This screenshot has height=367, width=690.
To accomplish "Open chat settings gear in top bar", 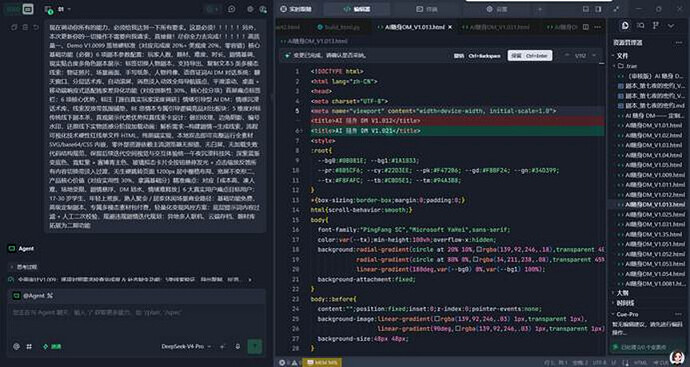I will pyautogui.click(x=250, y=9).
